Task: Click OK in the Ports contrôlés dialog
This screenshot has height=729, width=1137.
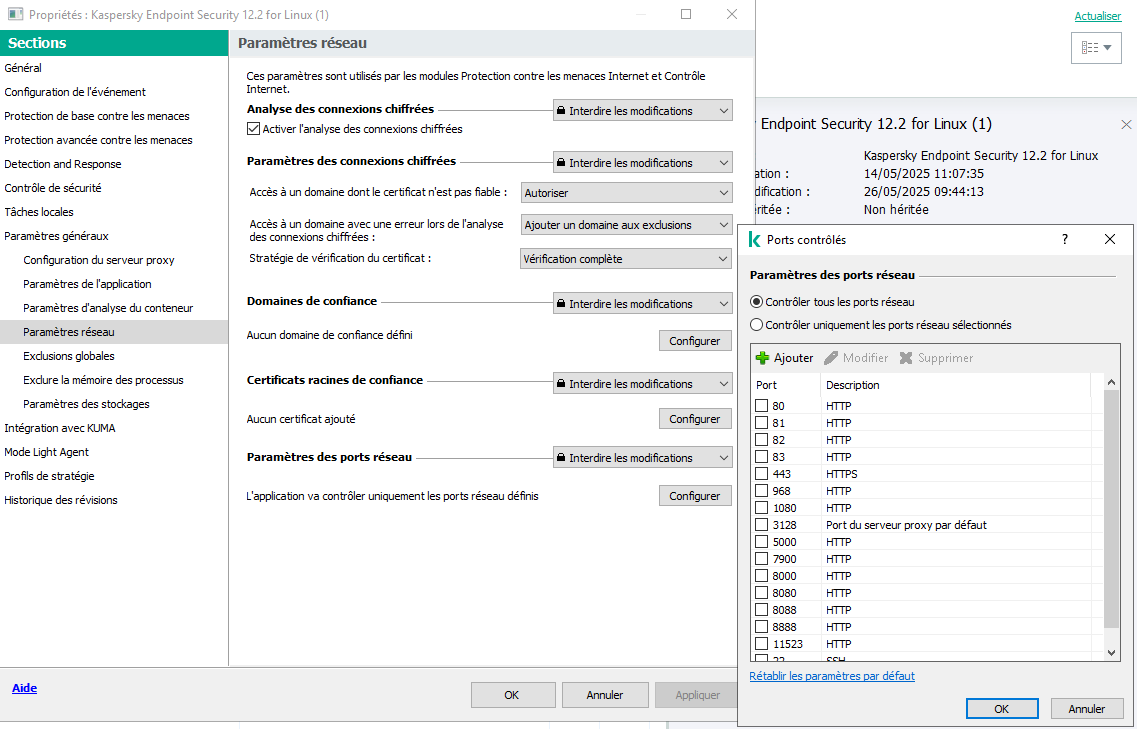Action: point(1001,709)
